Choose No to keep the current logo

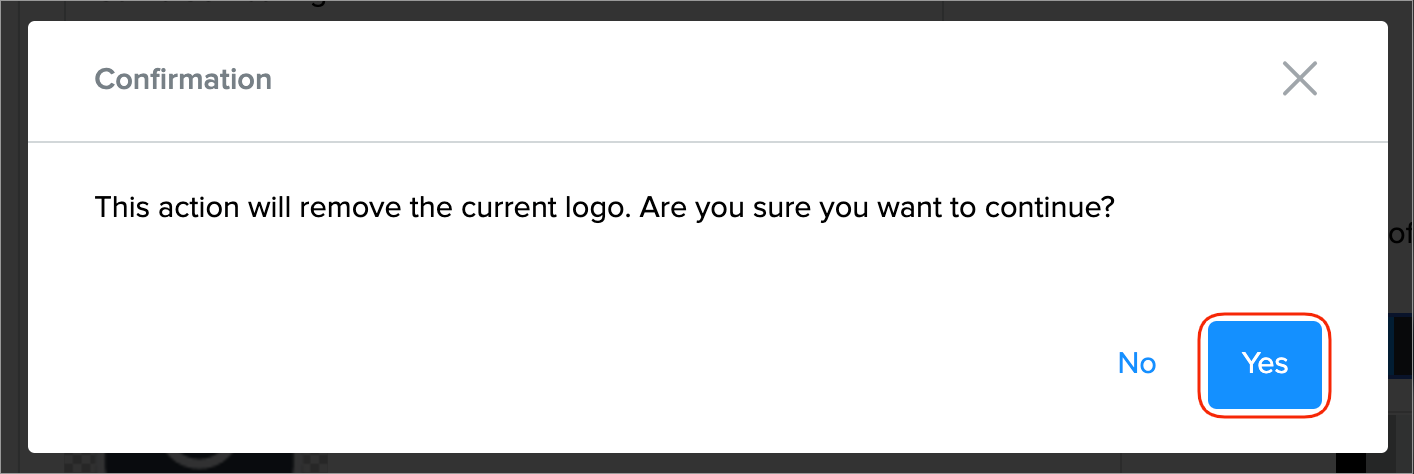[x=1137, y=364]
